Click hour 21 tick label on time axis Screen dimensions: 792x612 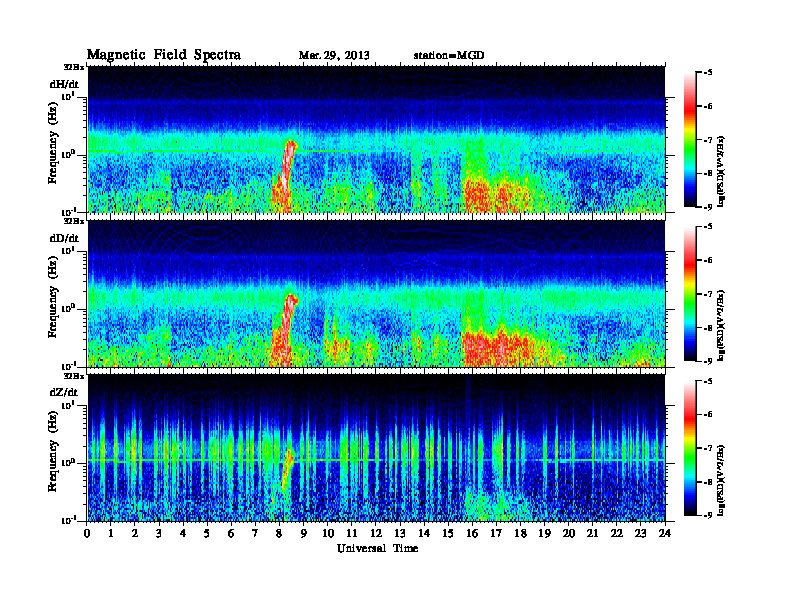(593, 533)
